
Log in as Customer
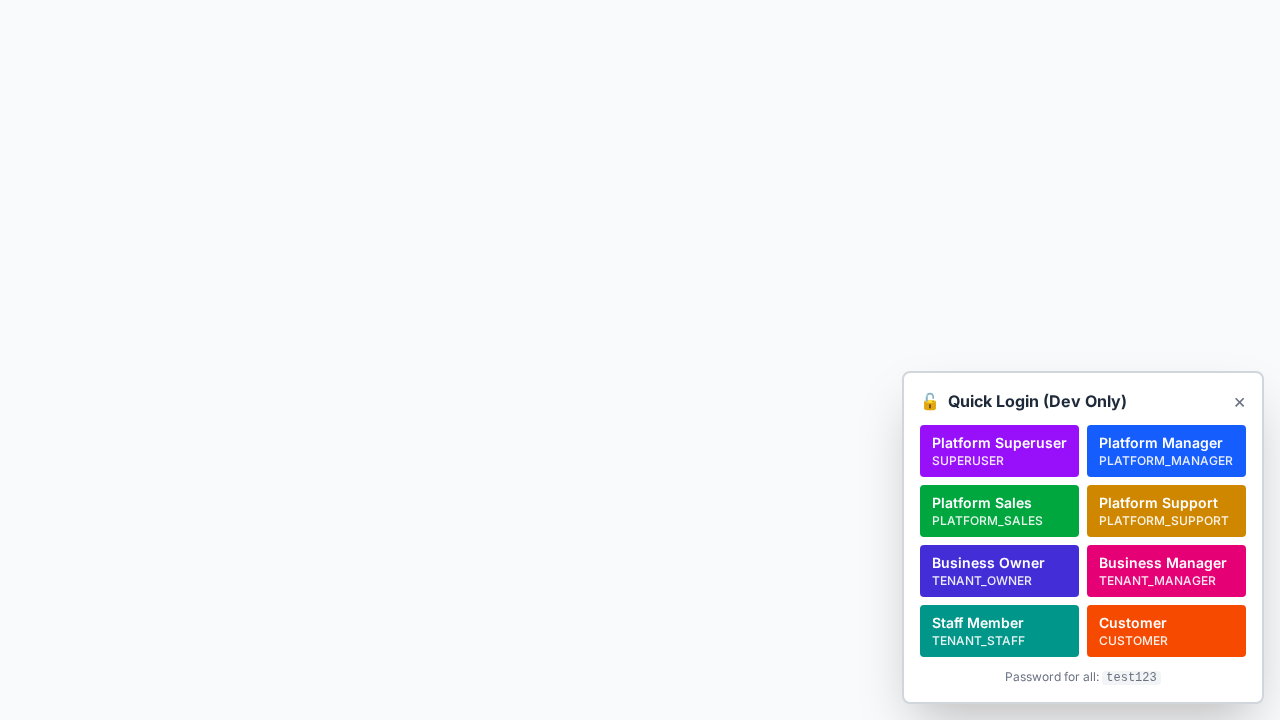click(x=1166, y=630)
